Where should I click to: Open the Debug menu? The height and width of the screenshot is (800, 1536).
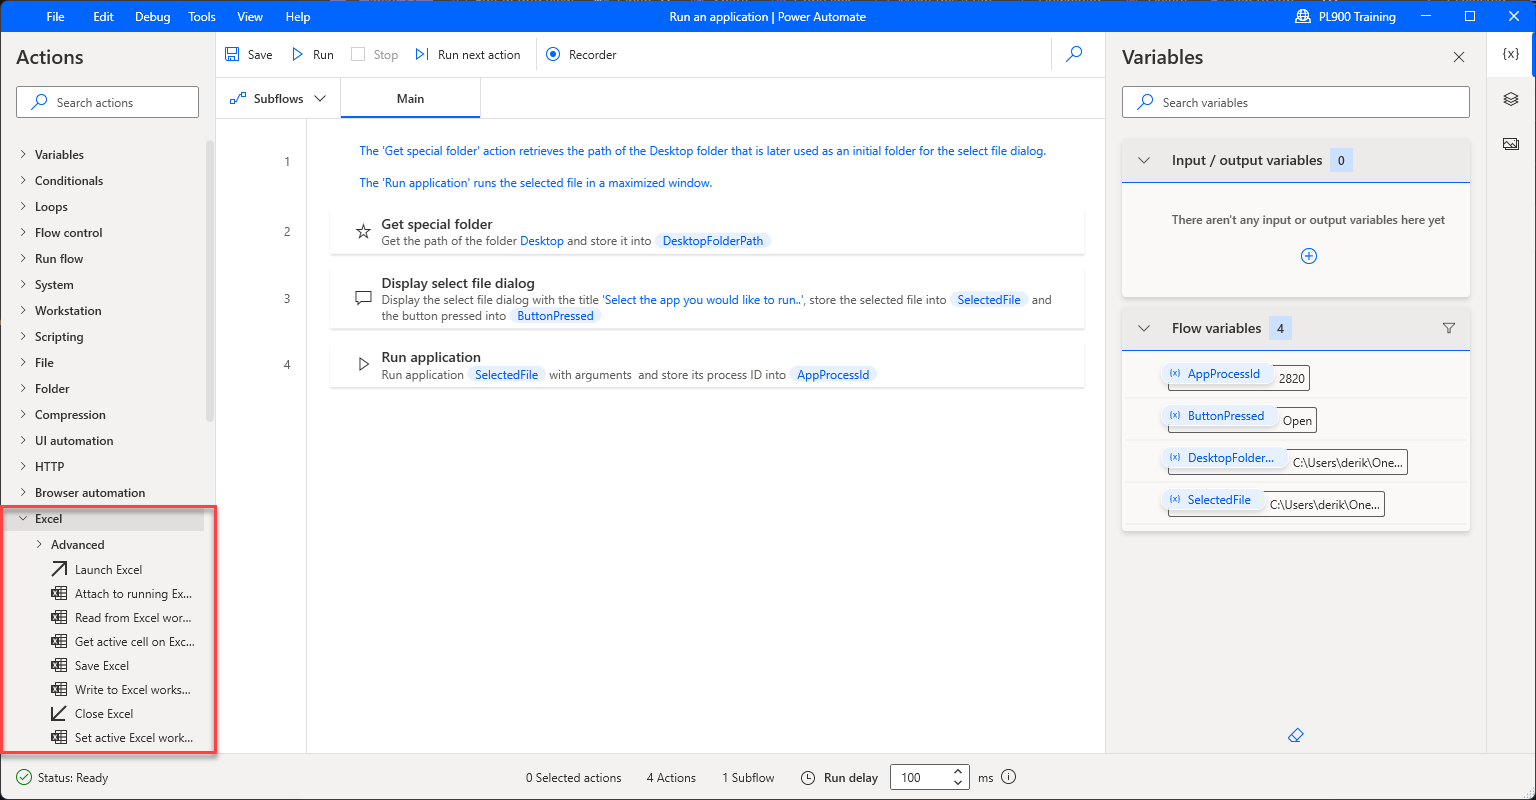[x=152, y=17]
